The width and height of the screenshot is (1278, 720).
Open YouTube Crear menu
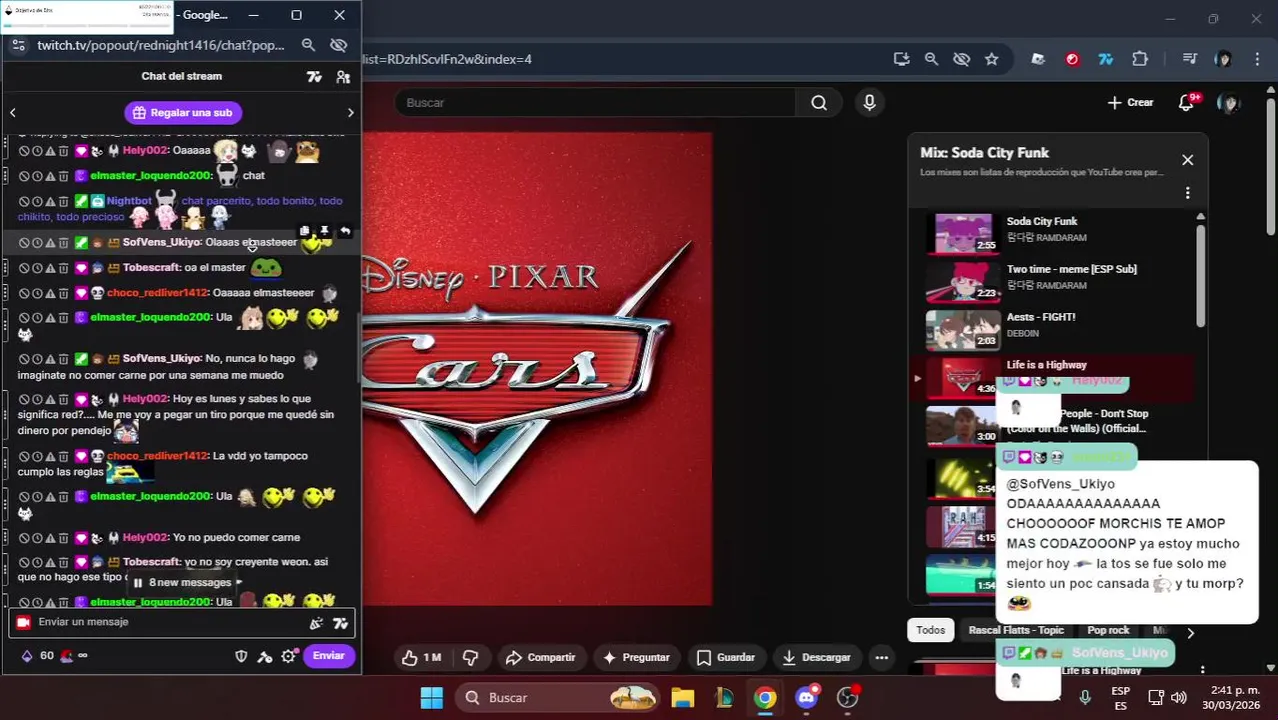(1130, 103)
